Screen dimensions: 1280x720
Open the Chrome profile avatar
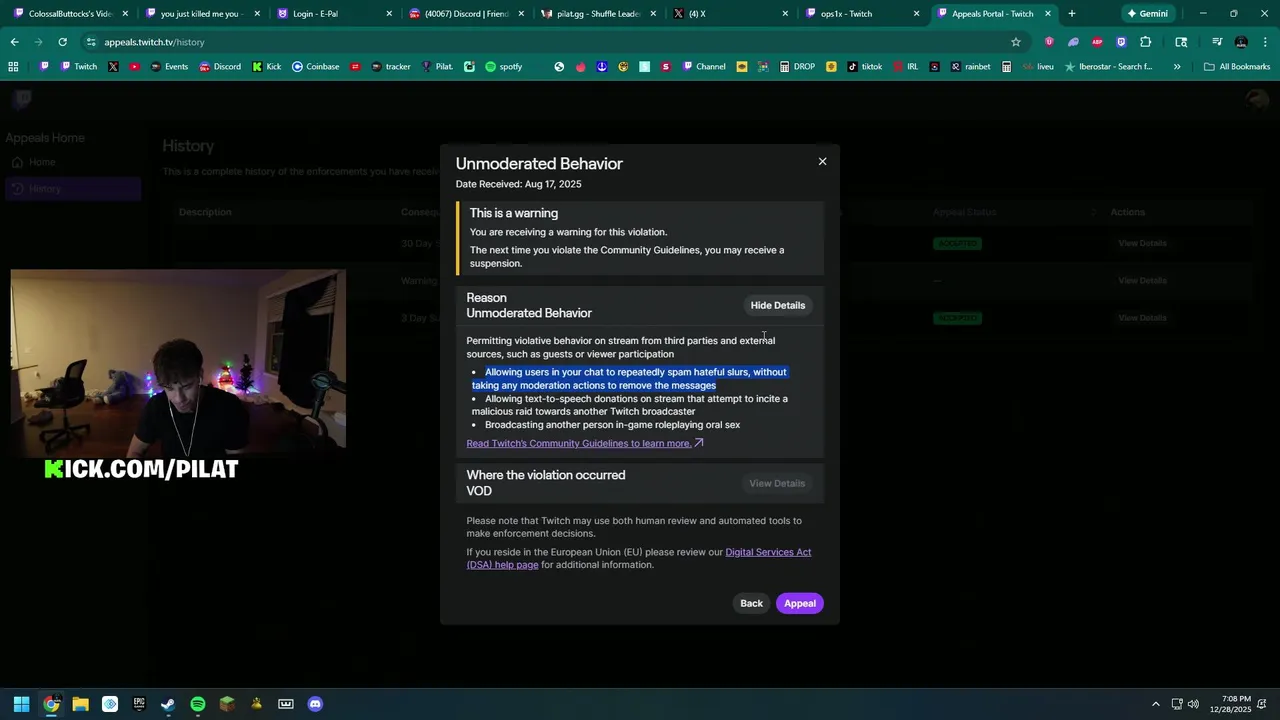1241,42
